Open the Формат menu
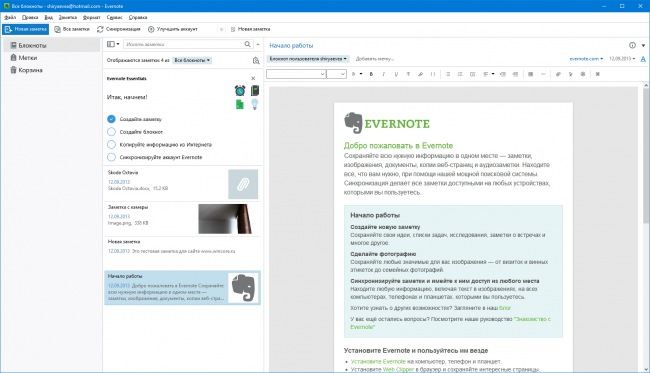Screen dimensions: 650x373 tap(91, 17)
